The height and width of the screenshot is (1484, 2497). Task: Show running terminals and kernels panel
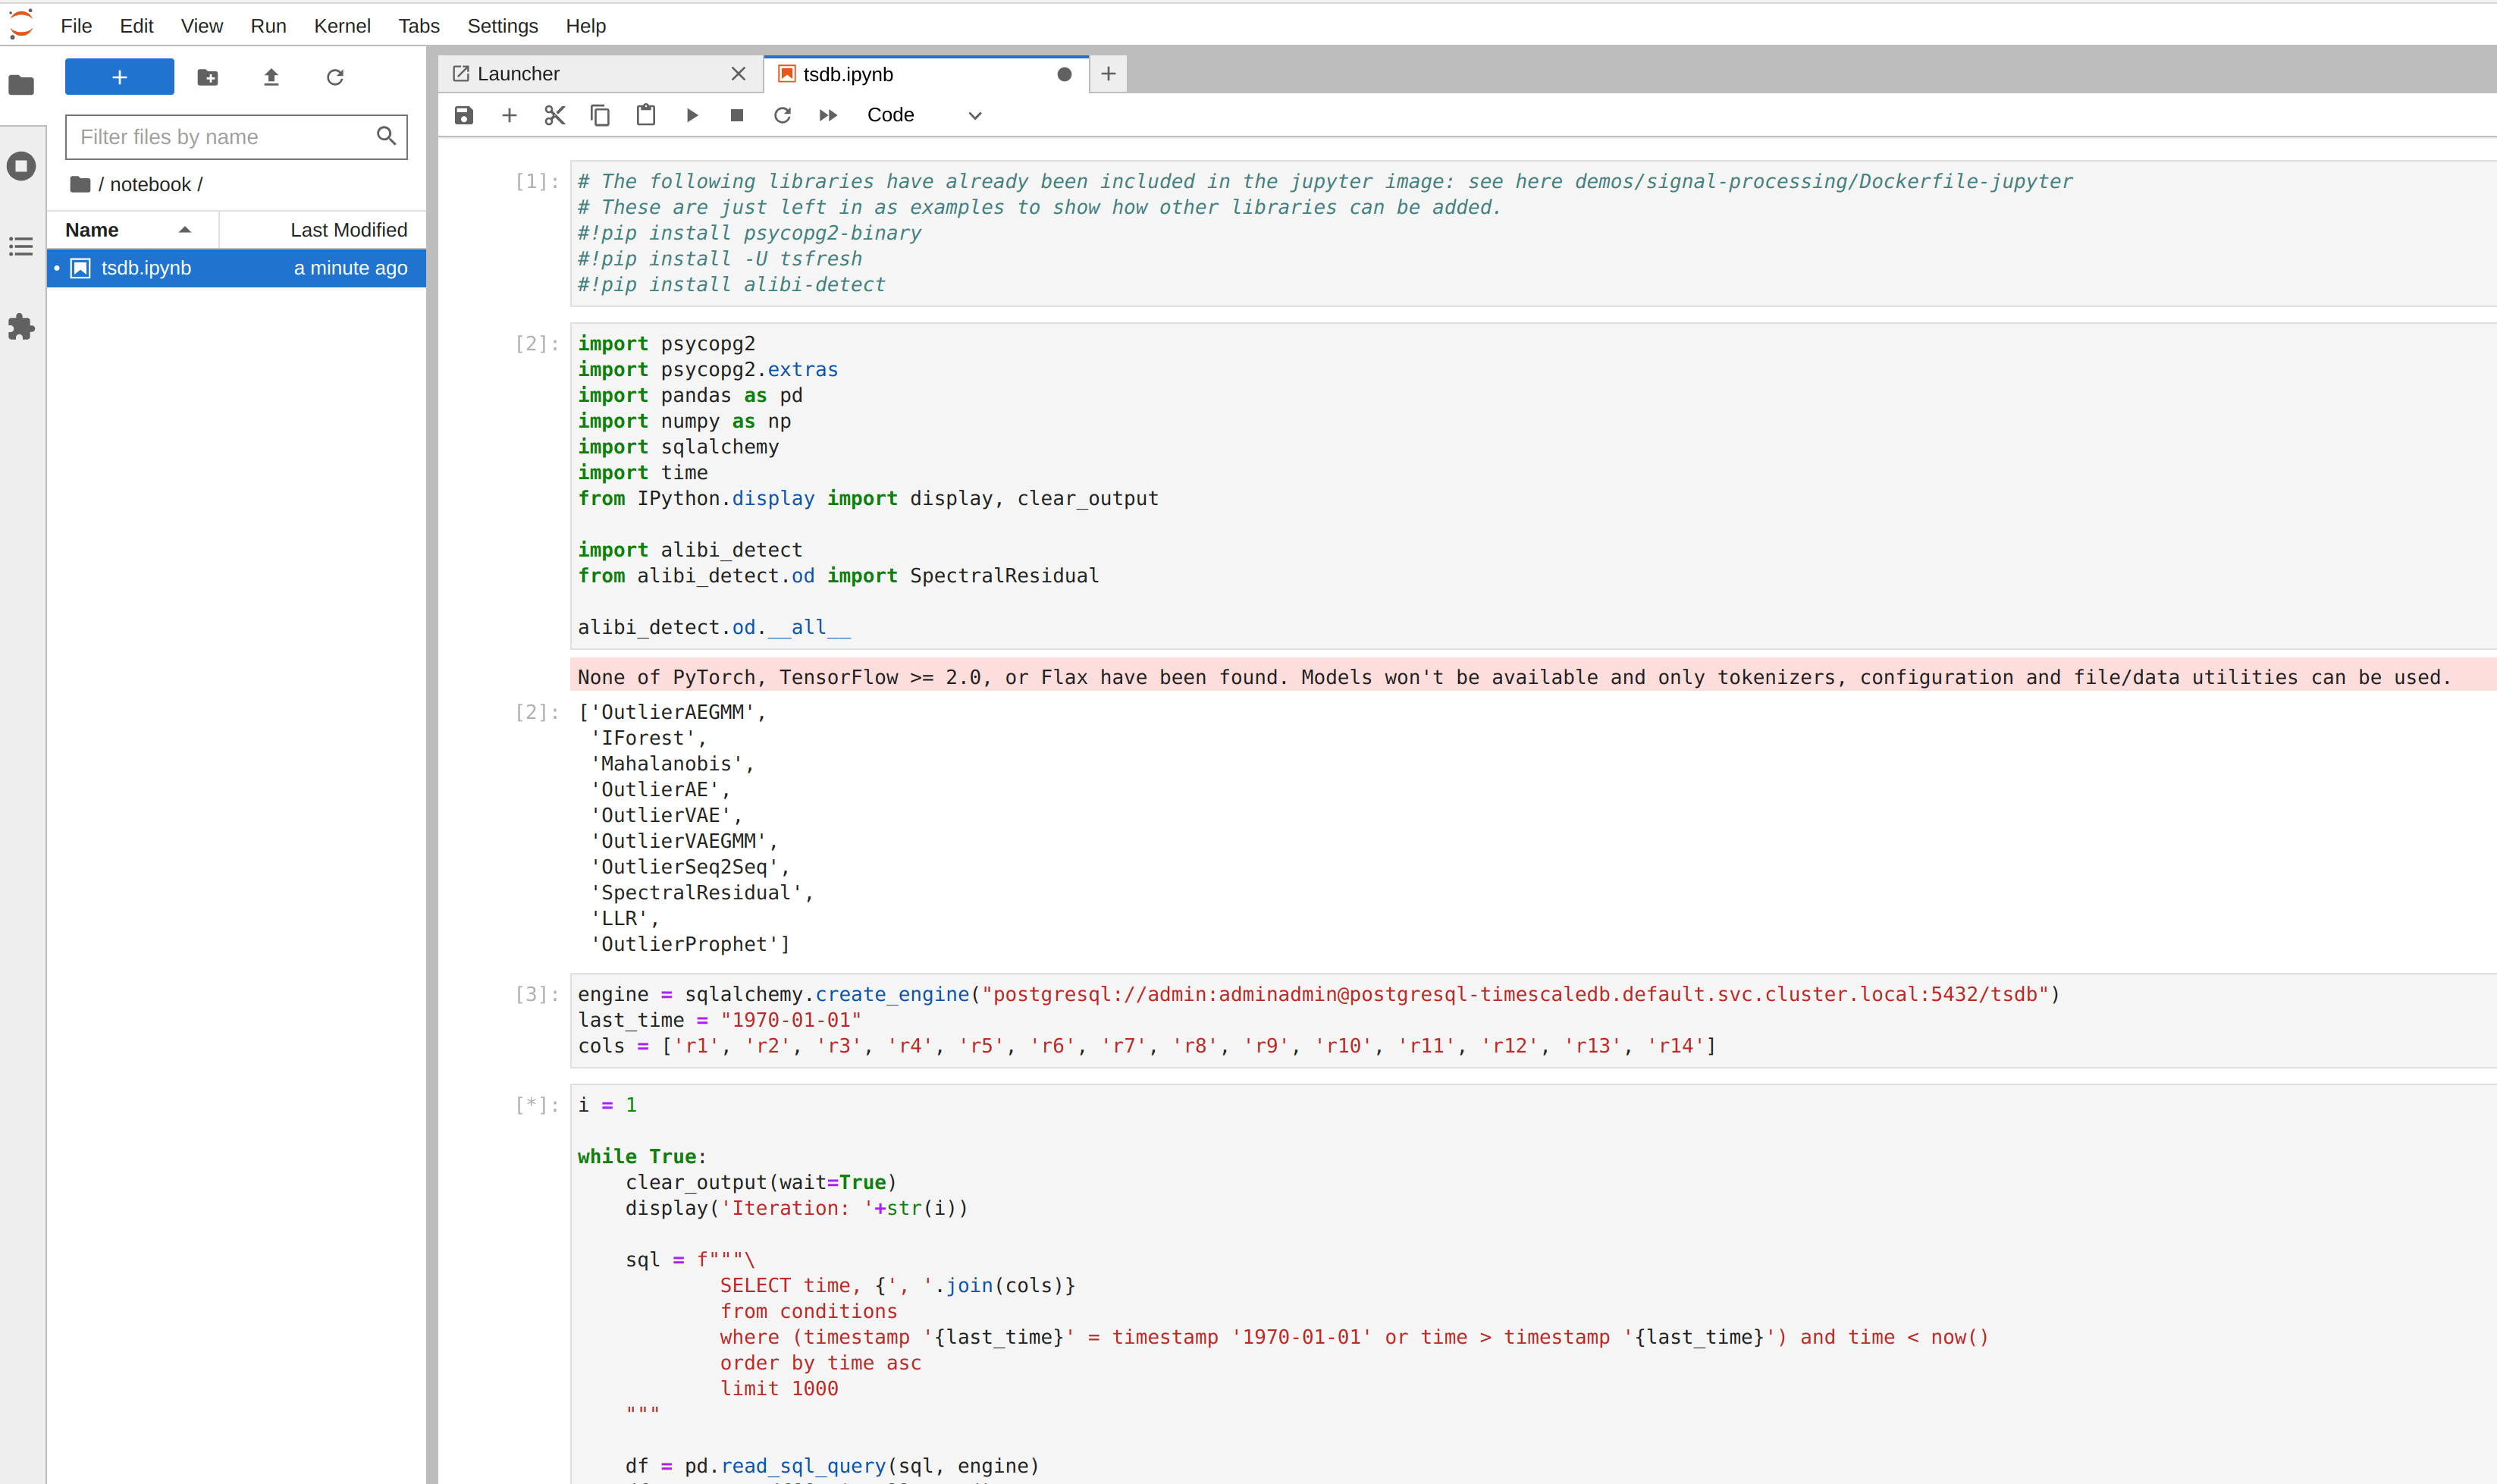tap(21, 166)
